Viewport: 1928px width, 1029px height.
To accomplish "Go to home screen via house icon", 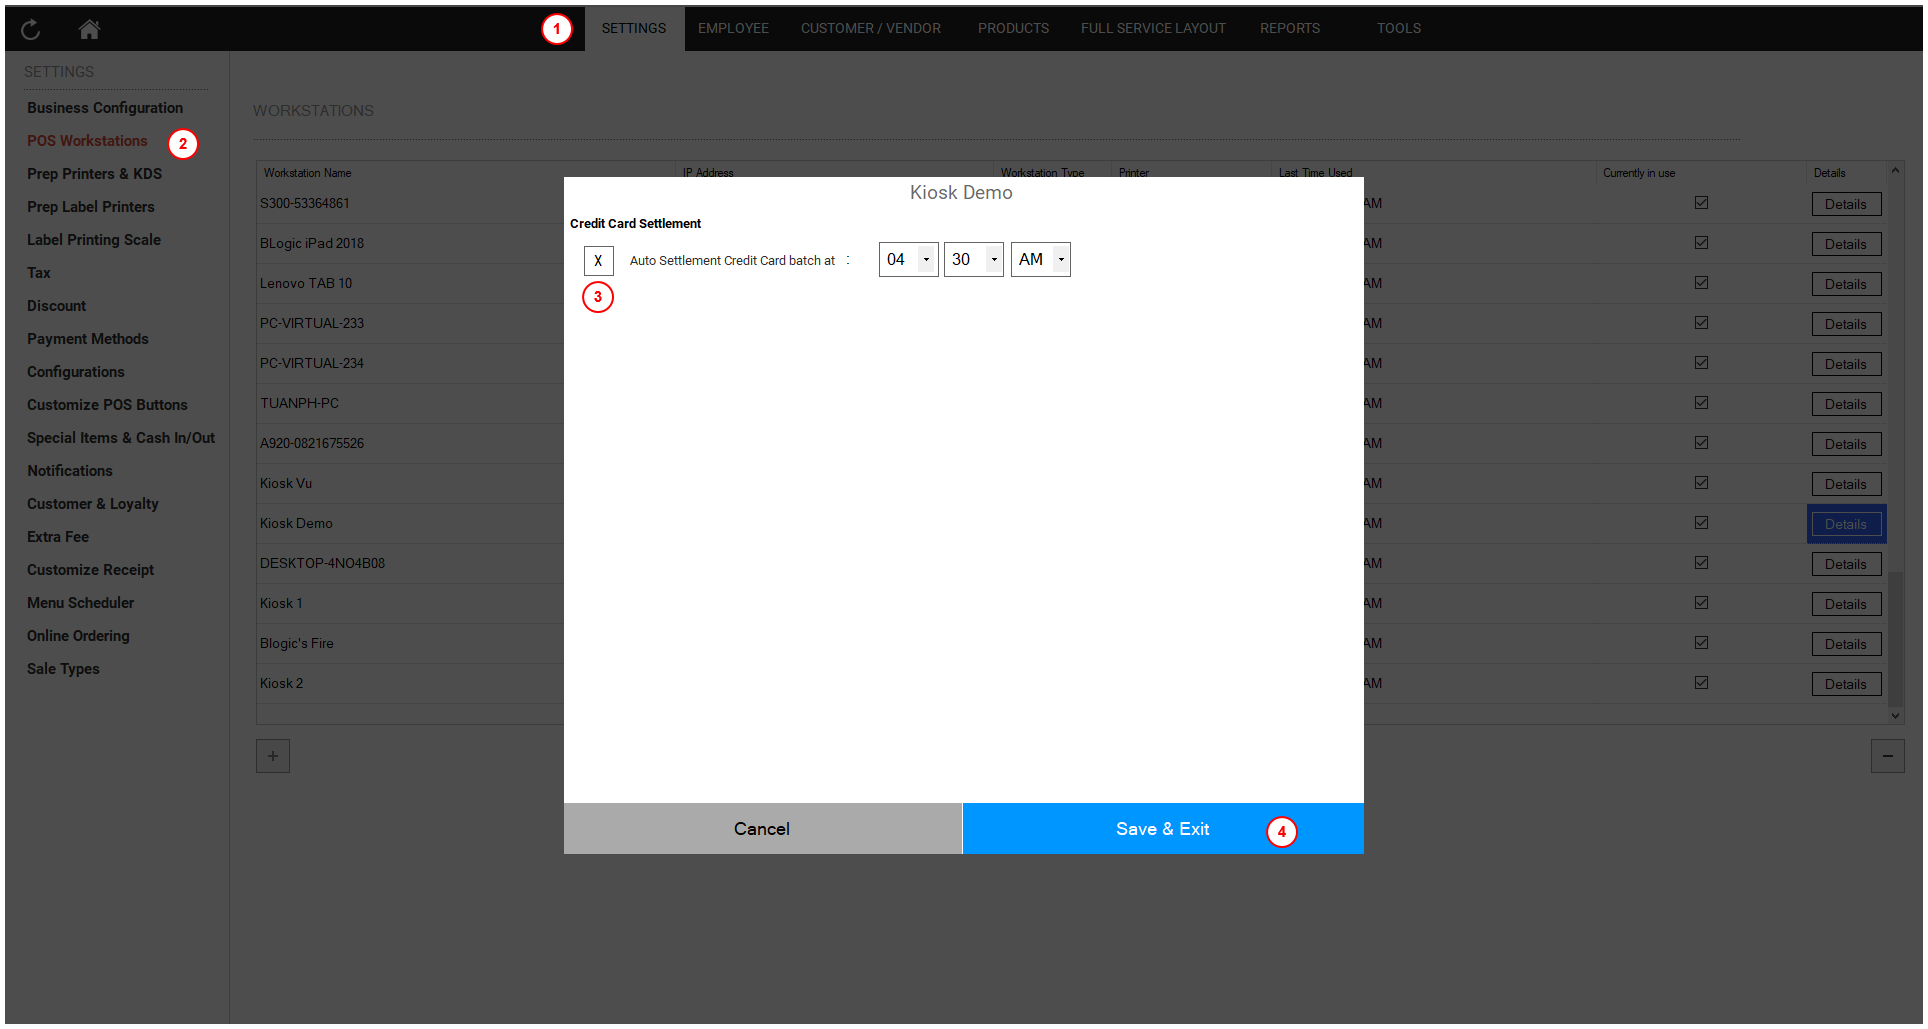I will coord(89,30).
